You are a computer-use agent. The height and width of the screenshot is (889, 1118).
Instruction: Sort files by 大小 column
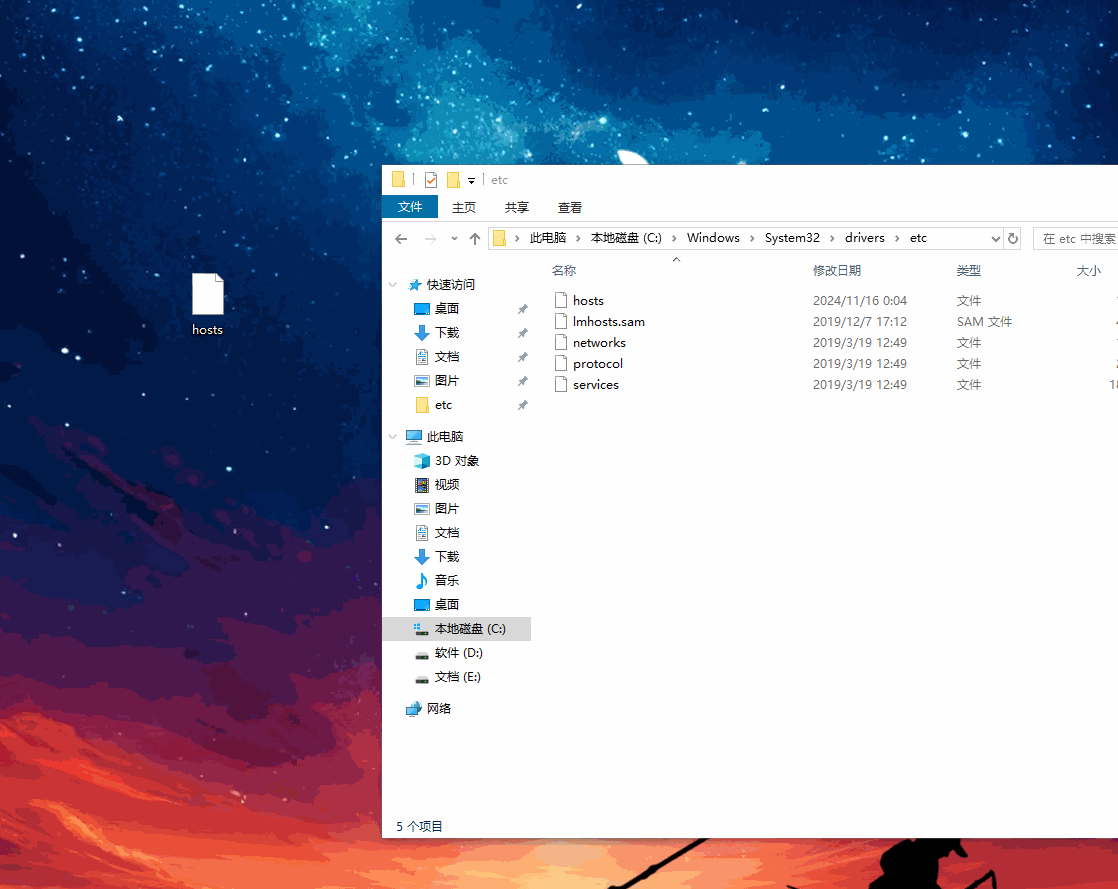[1088, 271]
